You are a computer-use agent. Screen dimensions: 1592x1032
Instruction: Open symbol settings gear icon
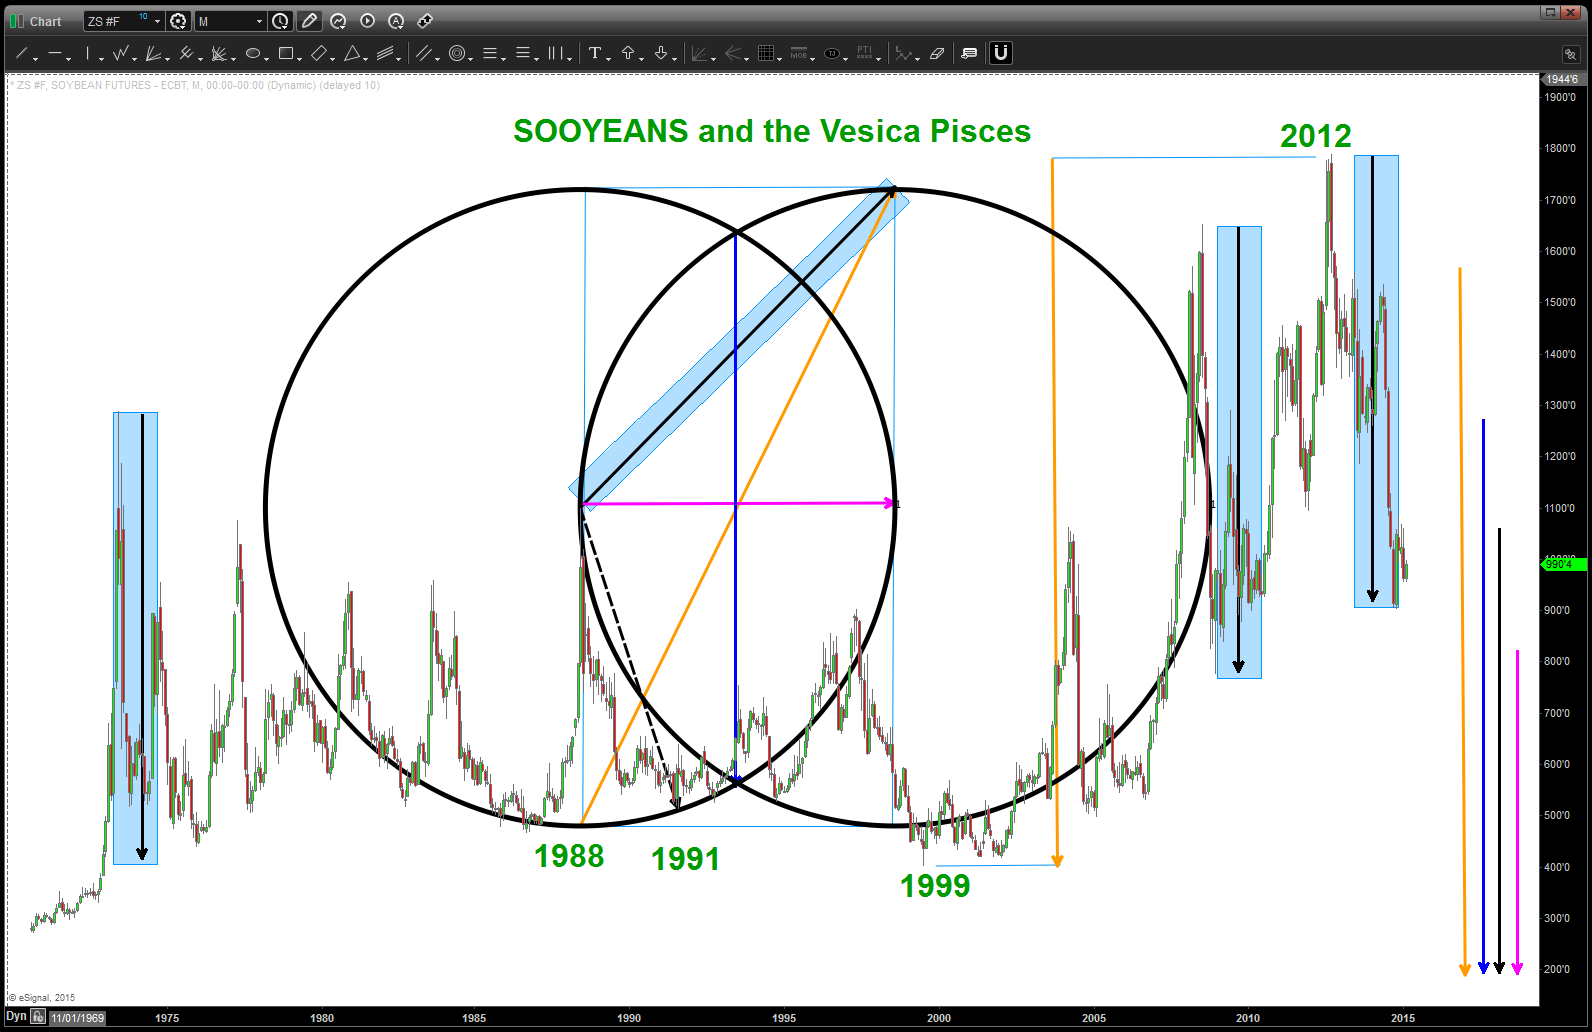tap(178, 21)
